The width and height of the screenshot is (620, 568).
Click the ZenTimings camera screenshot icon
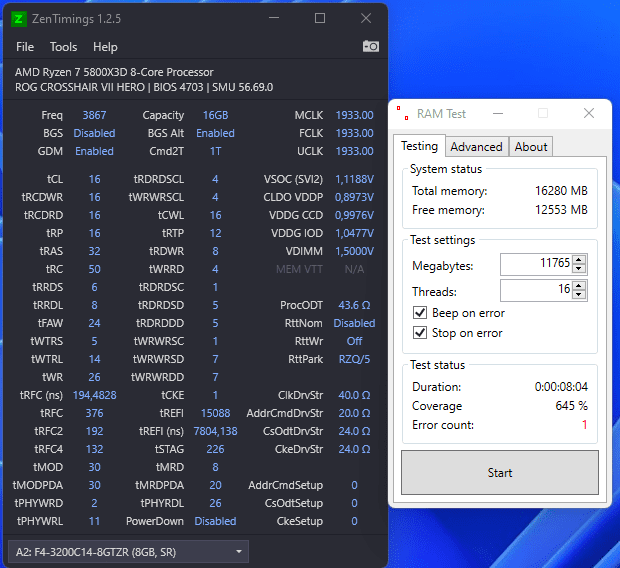370,46
